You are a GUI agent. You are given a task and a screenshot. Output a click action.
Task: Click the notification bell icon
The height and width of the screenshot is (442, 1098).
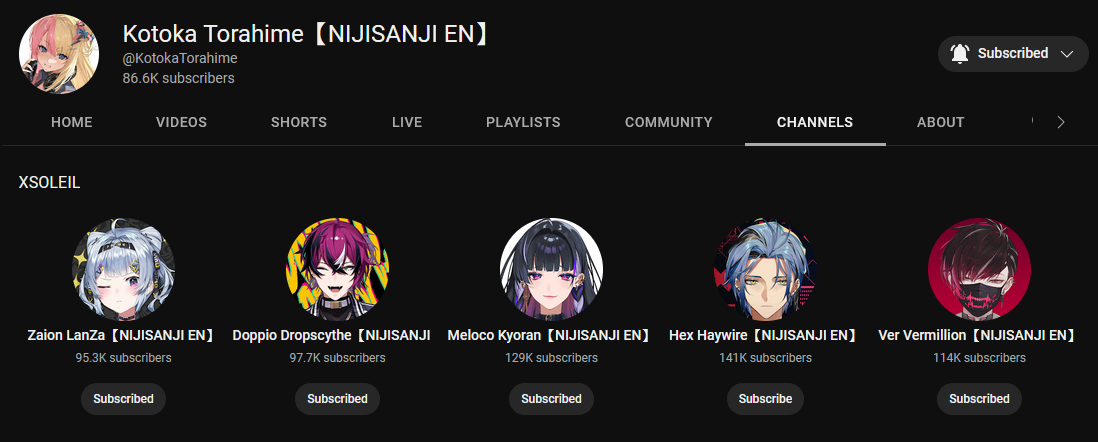(x=959, y=53)
